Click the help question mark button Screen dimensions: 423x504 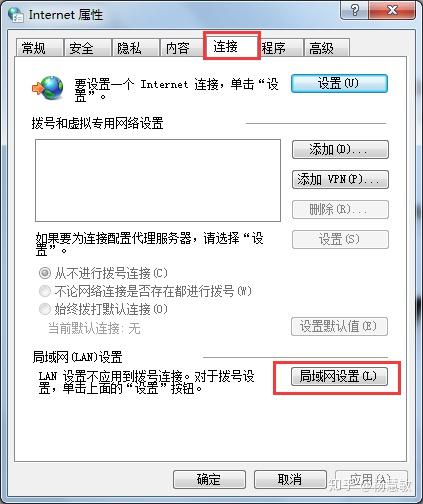(x=354, y=10)
